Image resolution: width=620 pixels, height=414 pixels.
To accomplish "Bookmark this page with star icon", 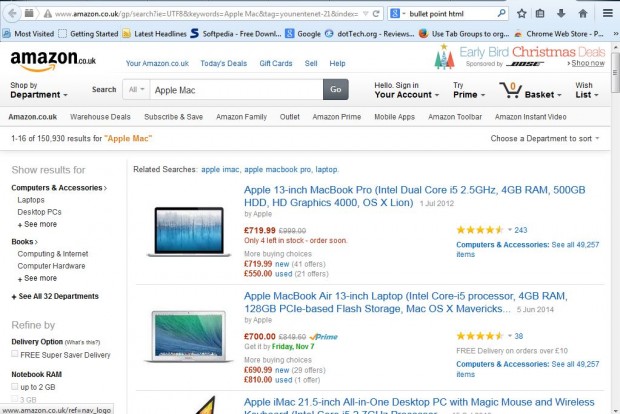I will [x=522, y=14].
